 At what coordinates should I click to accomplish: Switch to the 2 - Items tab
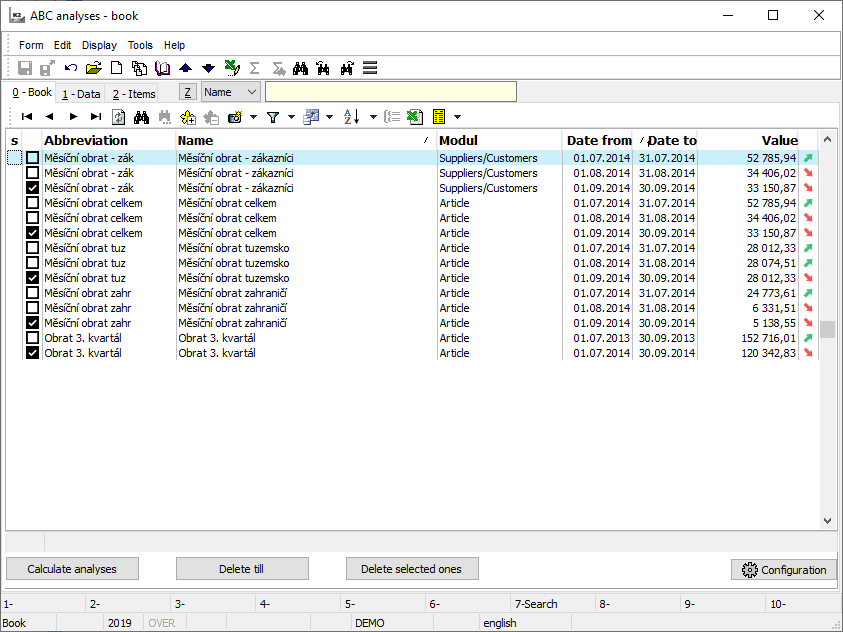134,94
